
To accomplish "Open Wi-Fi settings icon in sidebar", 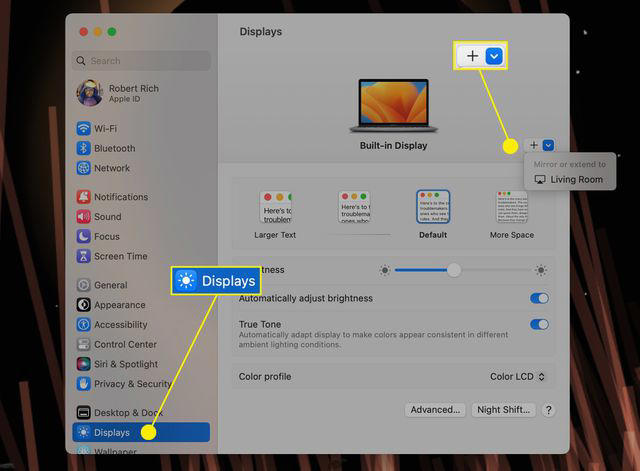I will (84, 129).
